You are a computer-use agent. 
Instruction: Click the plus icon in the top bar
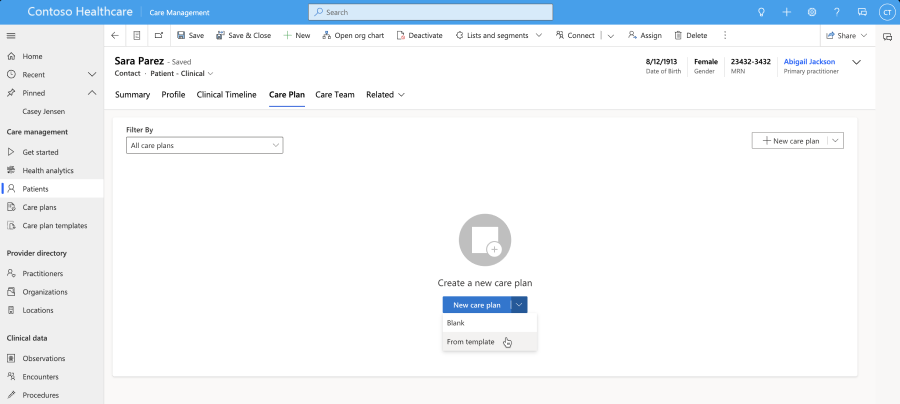click(x=787, y=12)
